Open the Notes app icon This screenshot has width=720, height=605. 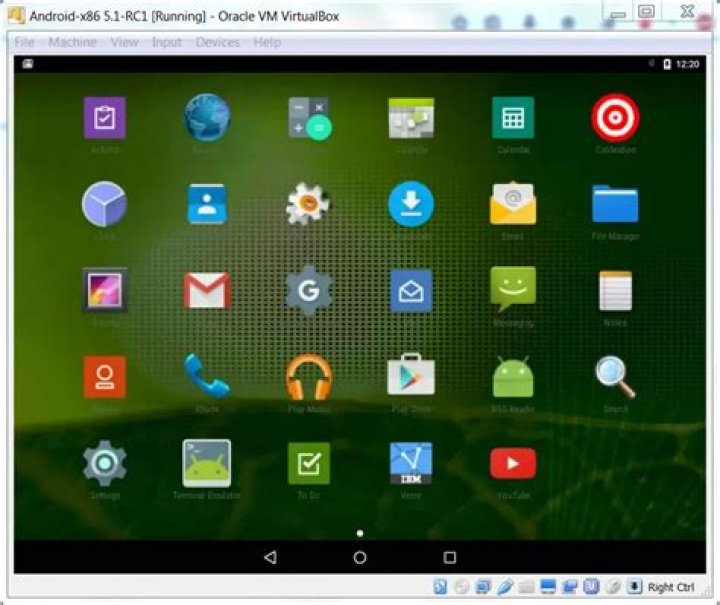point(615,291)
